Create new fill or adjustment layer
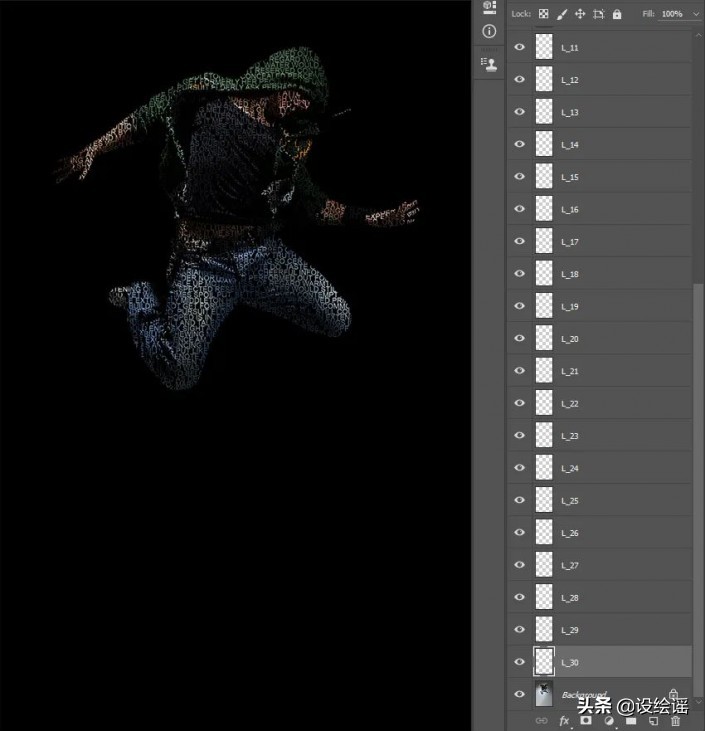Viewport: 705px width, 731px height. tap(608, 720)
